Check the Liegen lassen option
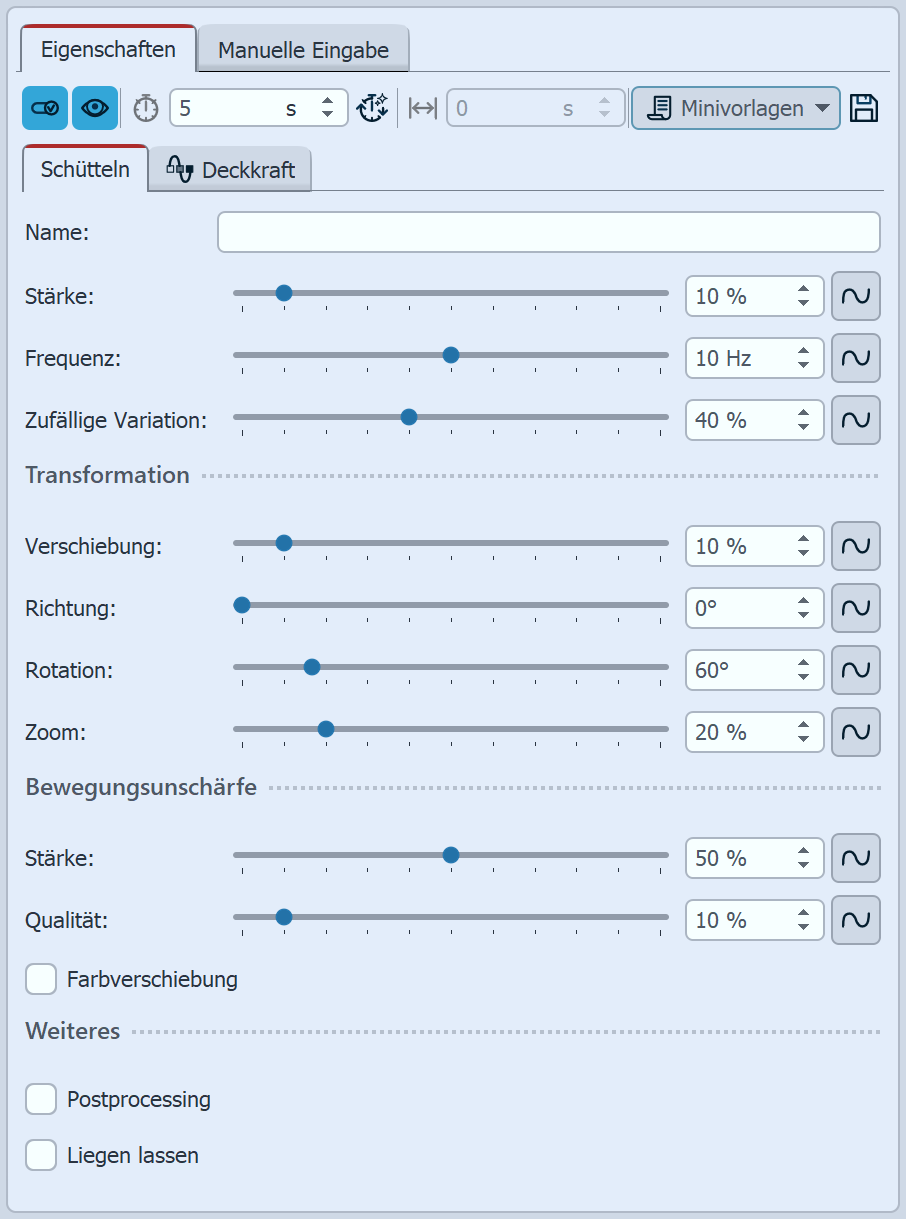This screenshot has width=906, height=1219. [41, 1155]
